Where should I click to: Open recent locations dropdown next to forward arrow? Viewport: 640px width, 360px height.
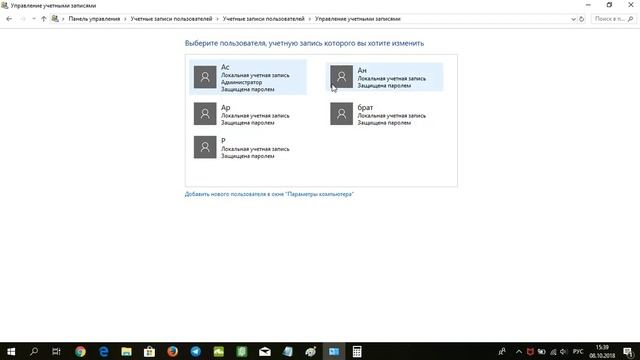pyautogui.click(x=33, y=19)
